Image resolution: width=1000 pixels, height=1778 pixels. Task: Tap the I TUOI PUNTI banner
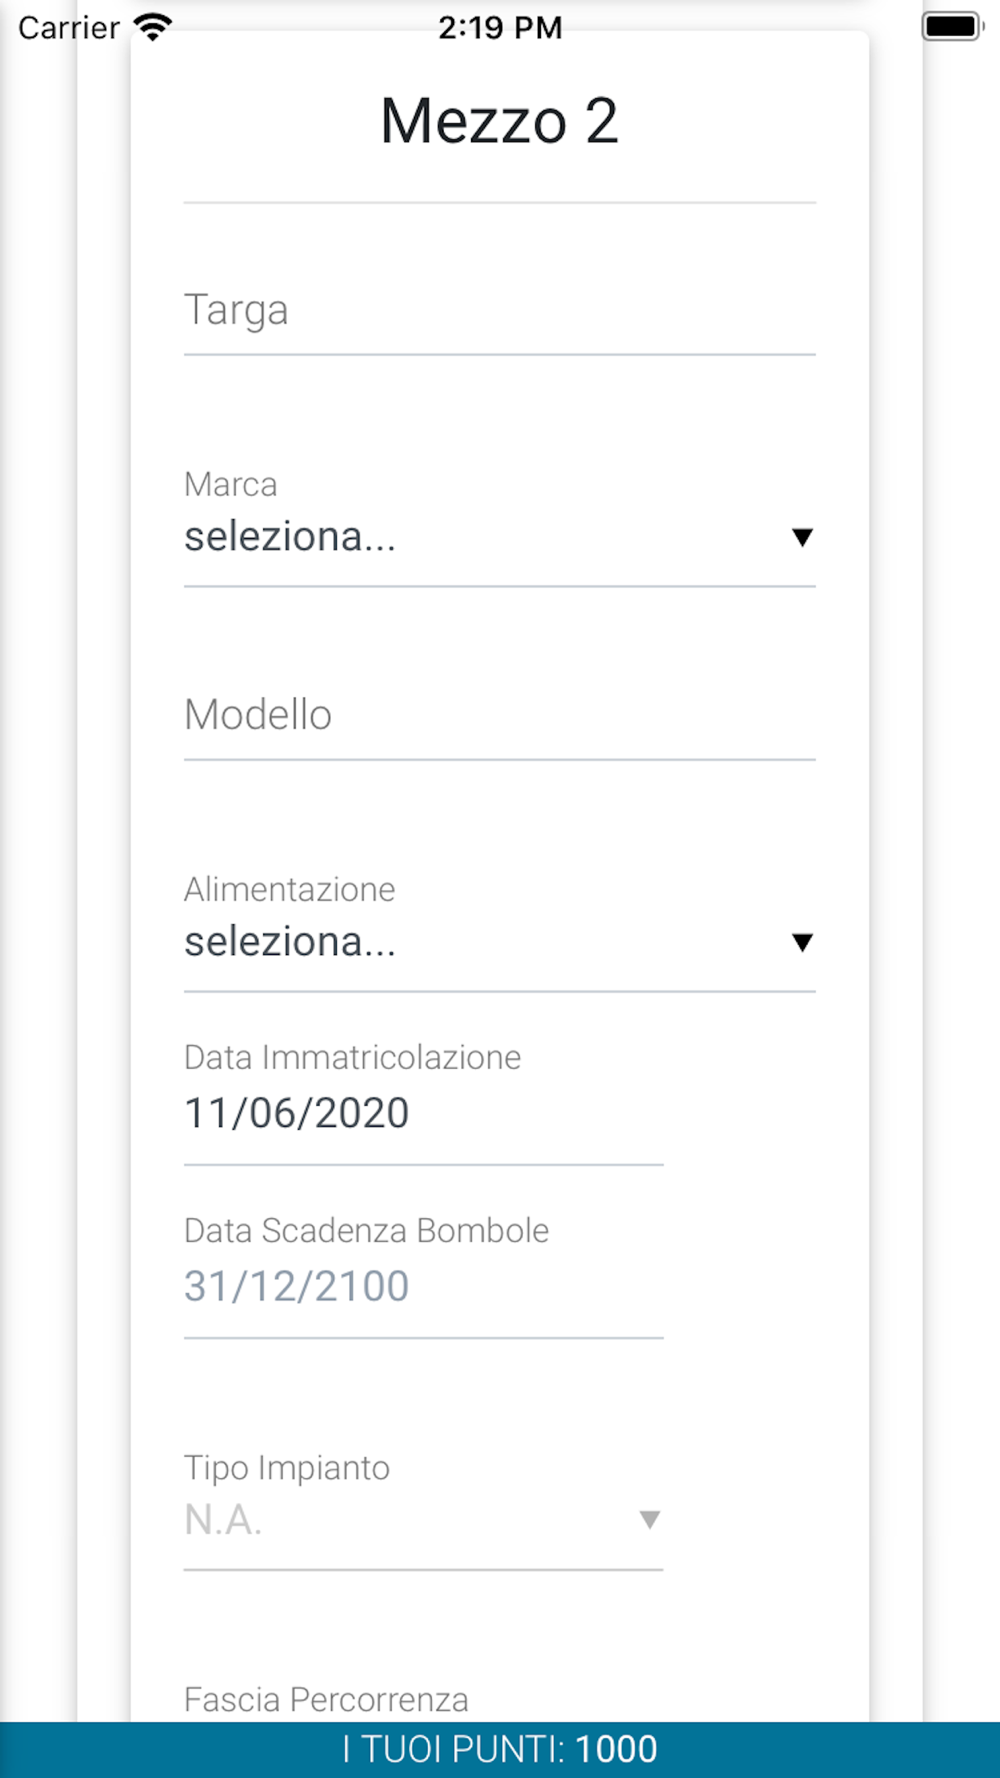pyautogui.click(x=500, y=1750)
